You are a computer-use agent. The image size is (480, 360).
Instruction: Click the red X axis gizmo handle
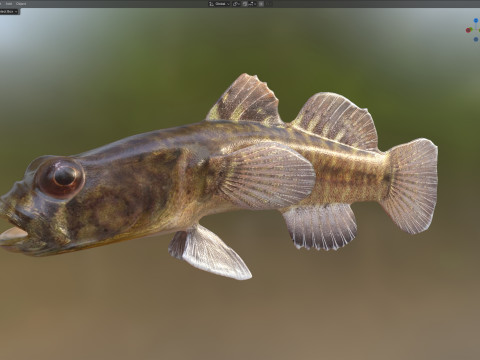(x=468, y=30)
